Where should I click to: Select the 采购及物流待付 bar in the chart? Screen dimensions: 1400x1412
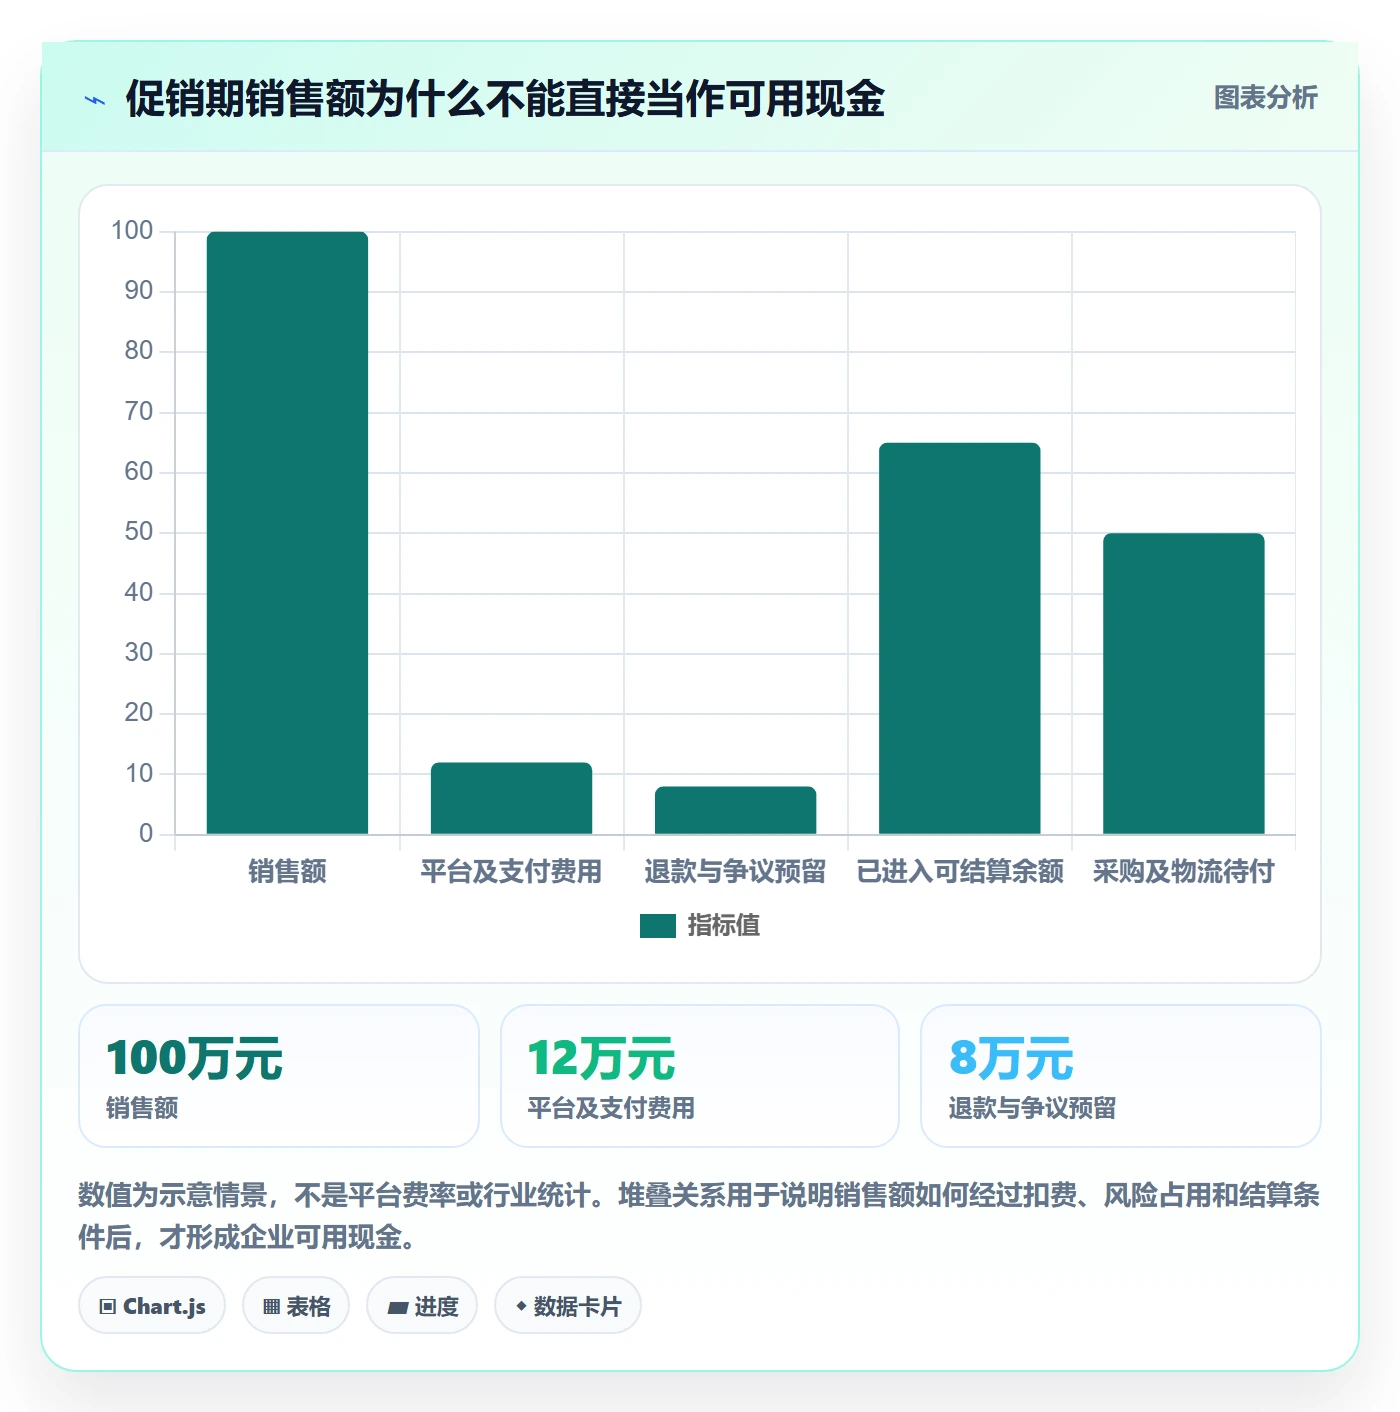[1183, 684]
